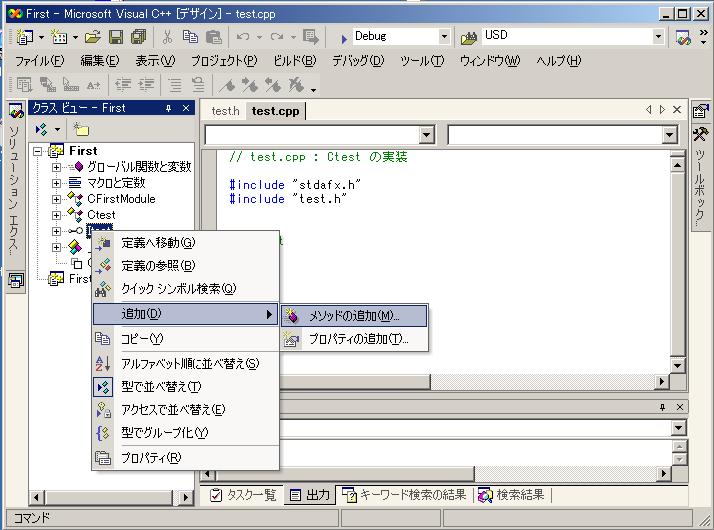The image size is (714, 530).
Task: Pin the Class View panel
Action: tap(168, 108)
